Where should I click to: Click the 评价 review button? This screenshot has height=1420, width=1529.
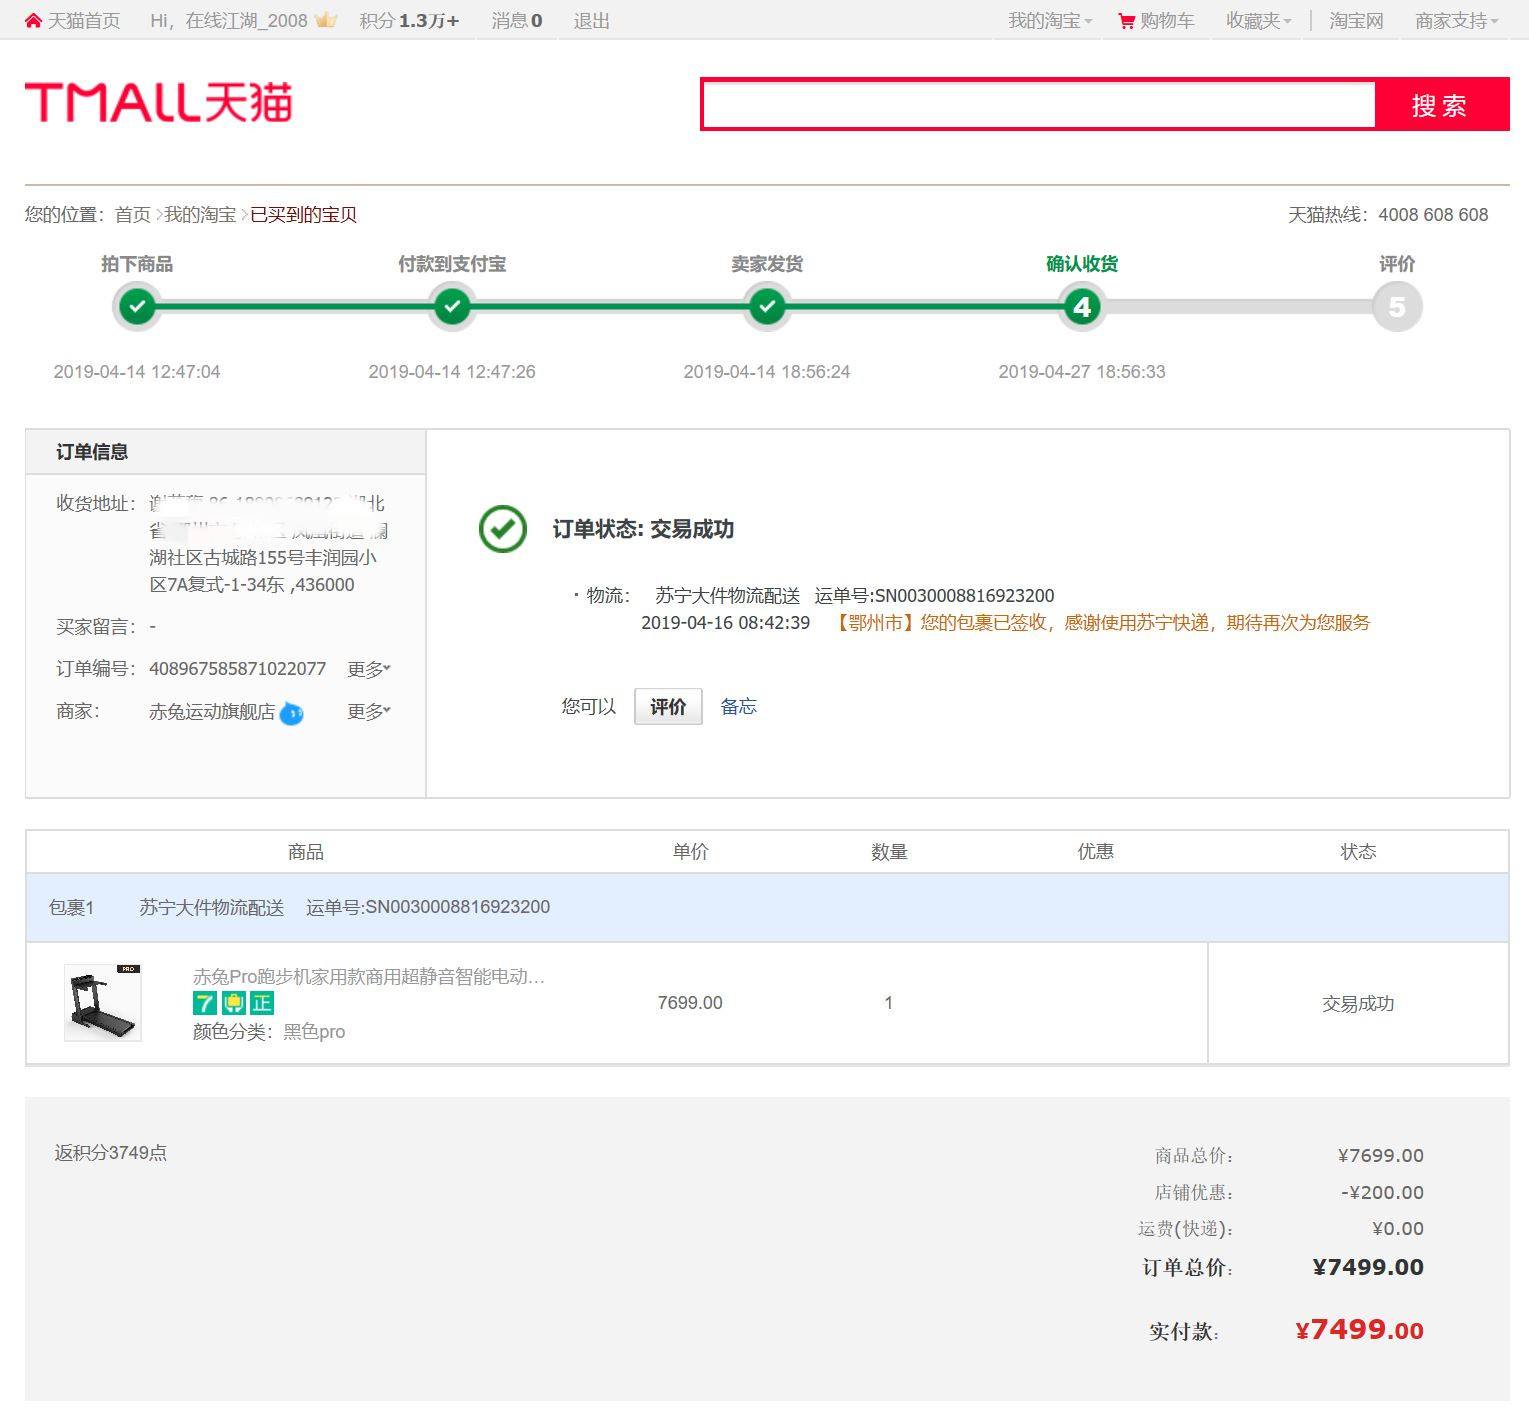pyautogui.click(x=668, y=707)
